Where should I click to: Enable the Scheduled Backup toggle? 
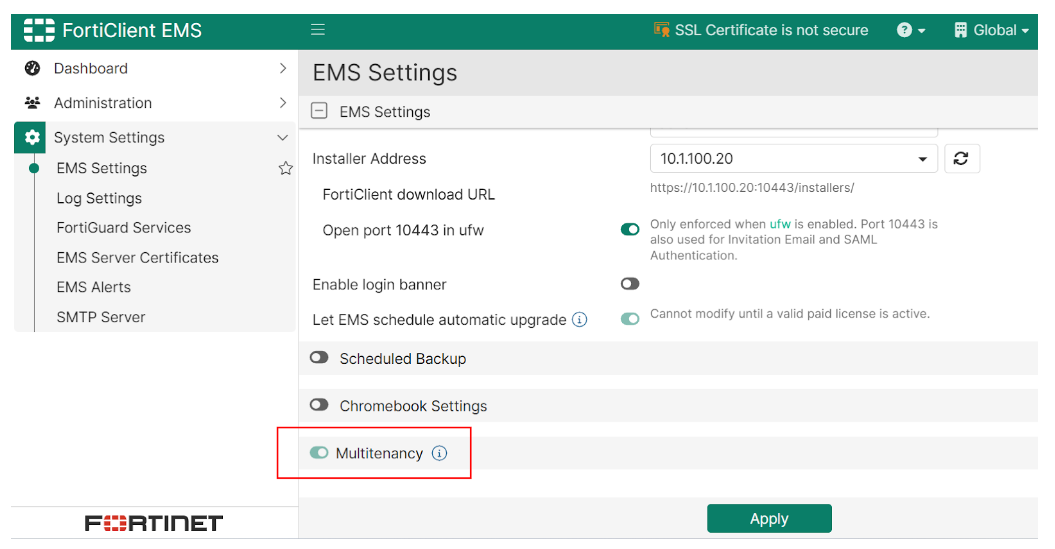pyautogui.click(x=319, y=358)
